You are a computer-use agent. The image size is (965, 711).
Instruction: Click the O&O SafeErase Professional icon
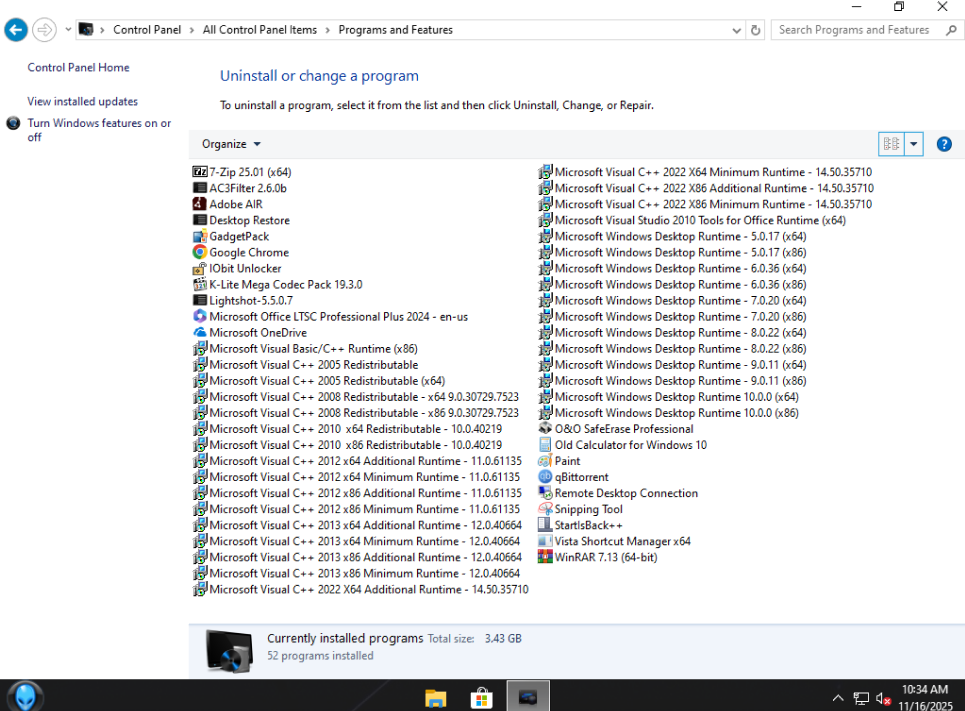(x=545, y=428)
